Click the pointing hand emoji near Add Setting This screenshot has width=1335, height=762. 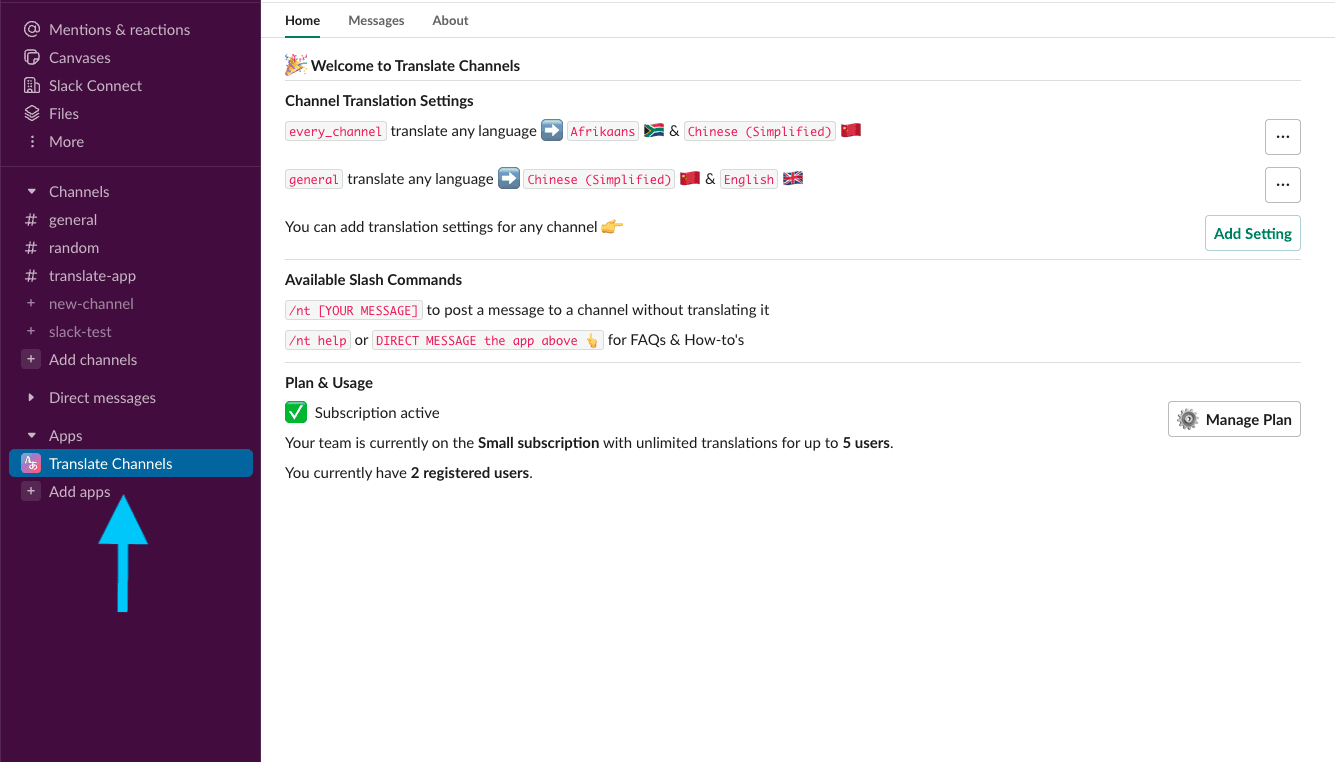[612, 227]
